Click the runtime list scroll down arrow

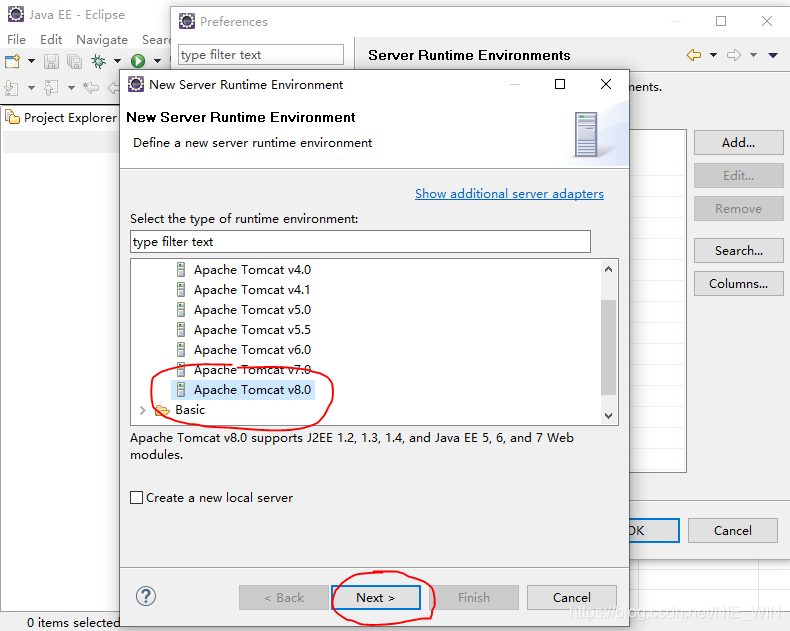(609, 416)
